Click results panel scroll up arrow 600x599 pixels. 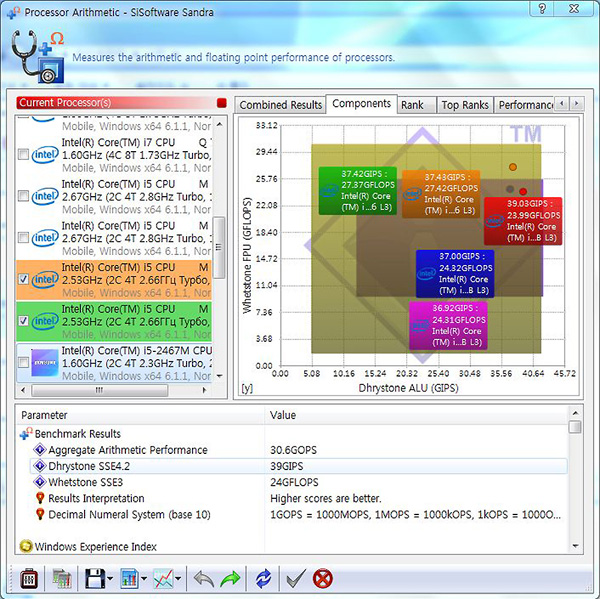(575, 413)
